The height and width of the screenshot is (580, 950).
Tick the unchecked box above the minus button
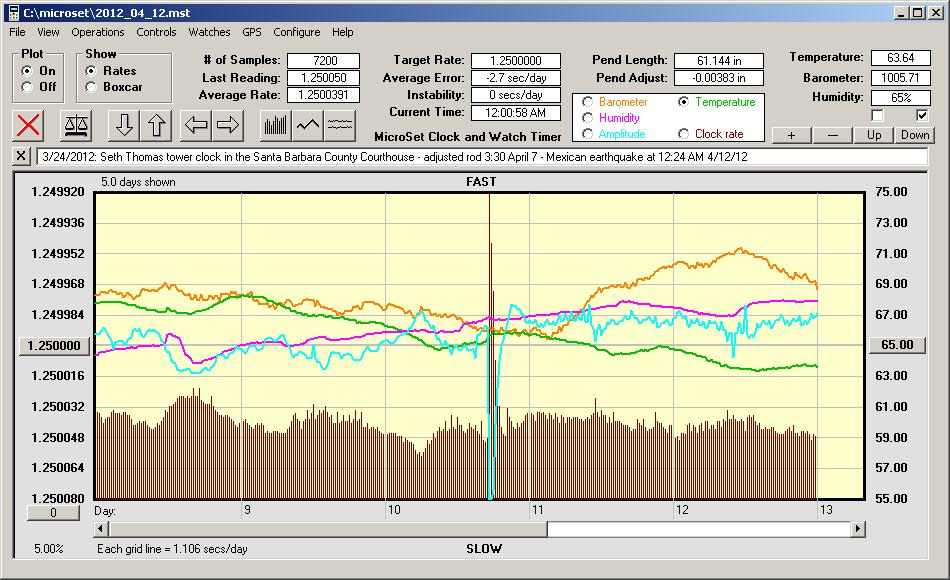(x=877, y=115)
